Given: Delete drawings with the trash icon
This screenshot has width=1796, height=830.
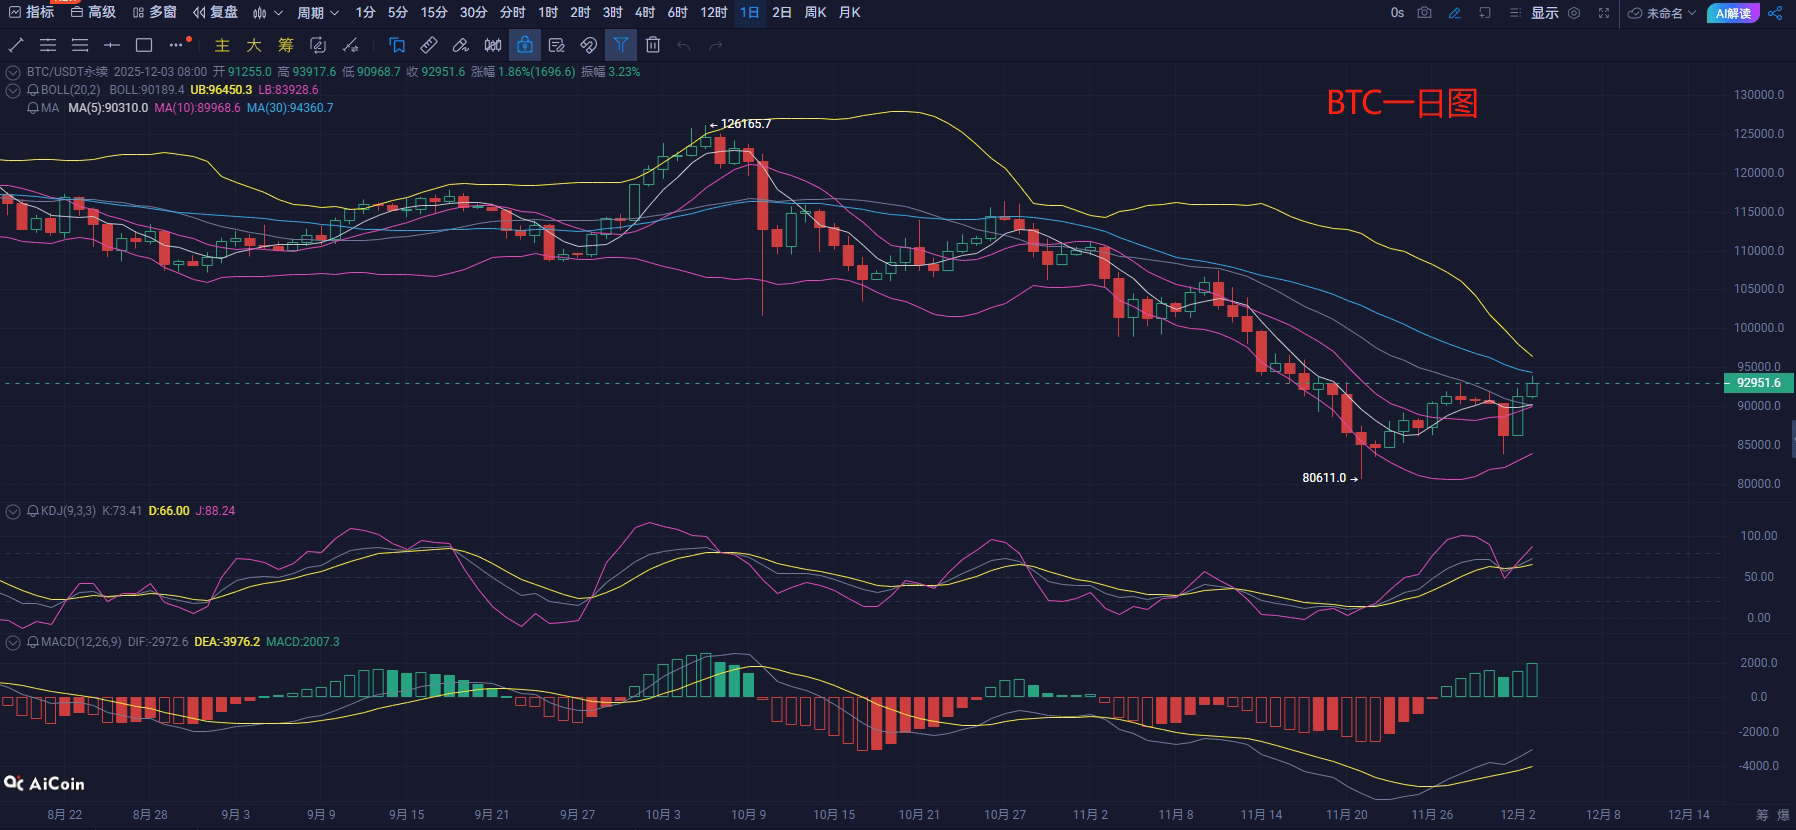Looking at the screenshot, I should pos(653,45).
